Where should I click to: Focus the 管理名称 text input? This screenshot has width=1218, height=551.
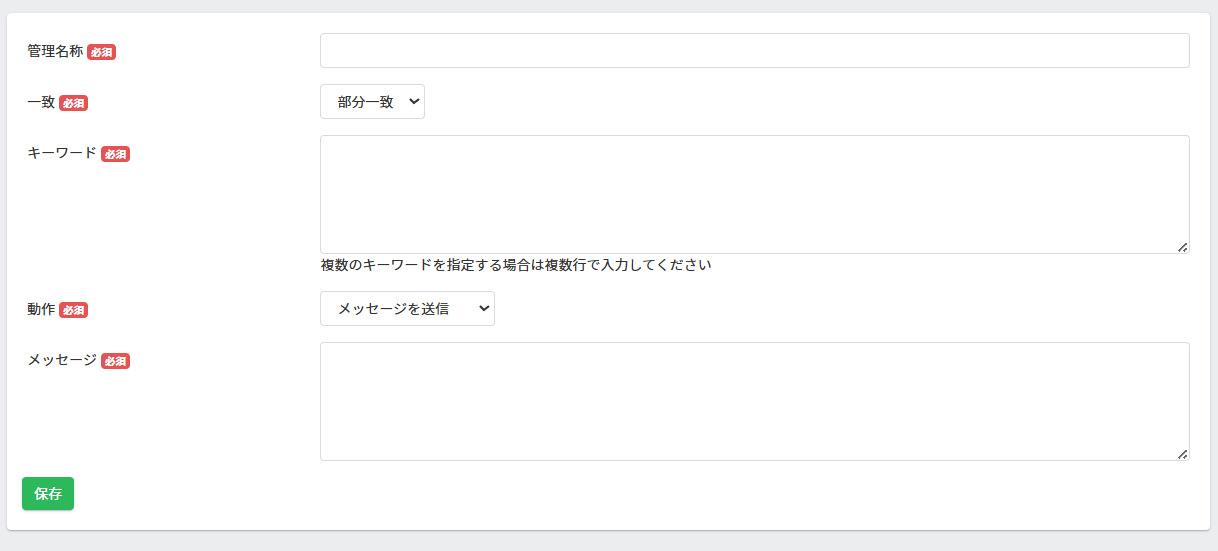click(754, 51)
